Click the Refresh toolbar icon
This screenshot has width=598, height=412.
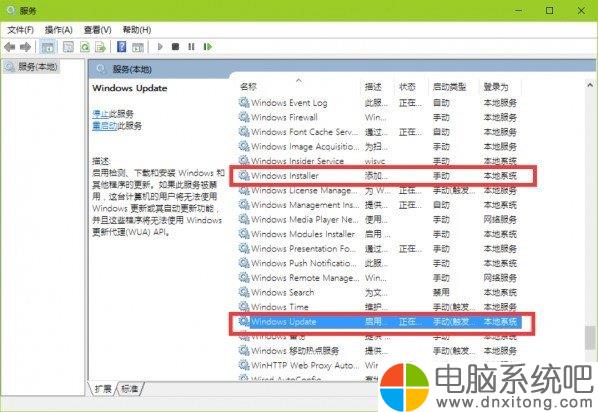[x=85, y=47]
